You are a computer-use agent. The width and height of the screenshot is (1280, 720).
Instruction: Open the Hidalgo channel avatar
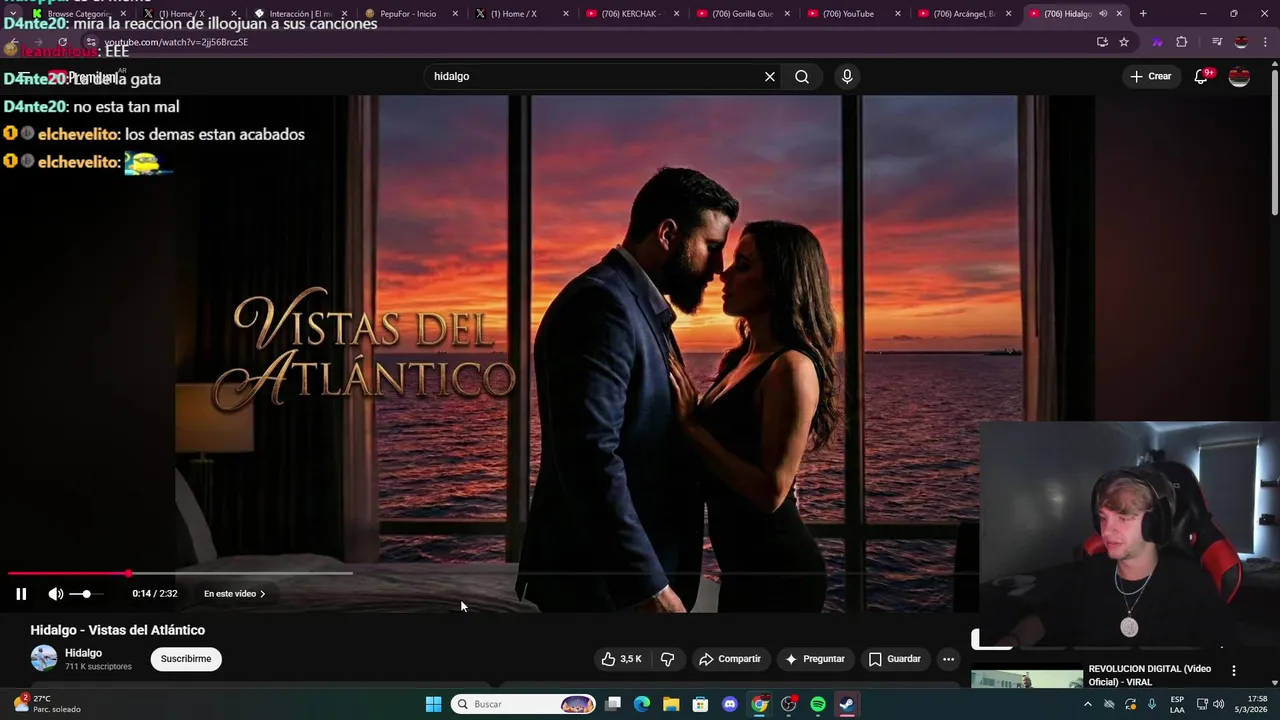[x=44, y=658]
